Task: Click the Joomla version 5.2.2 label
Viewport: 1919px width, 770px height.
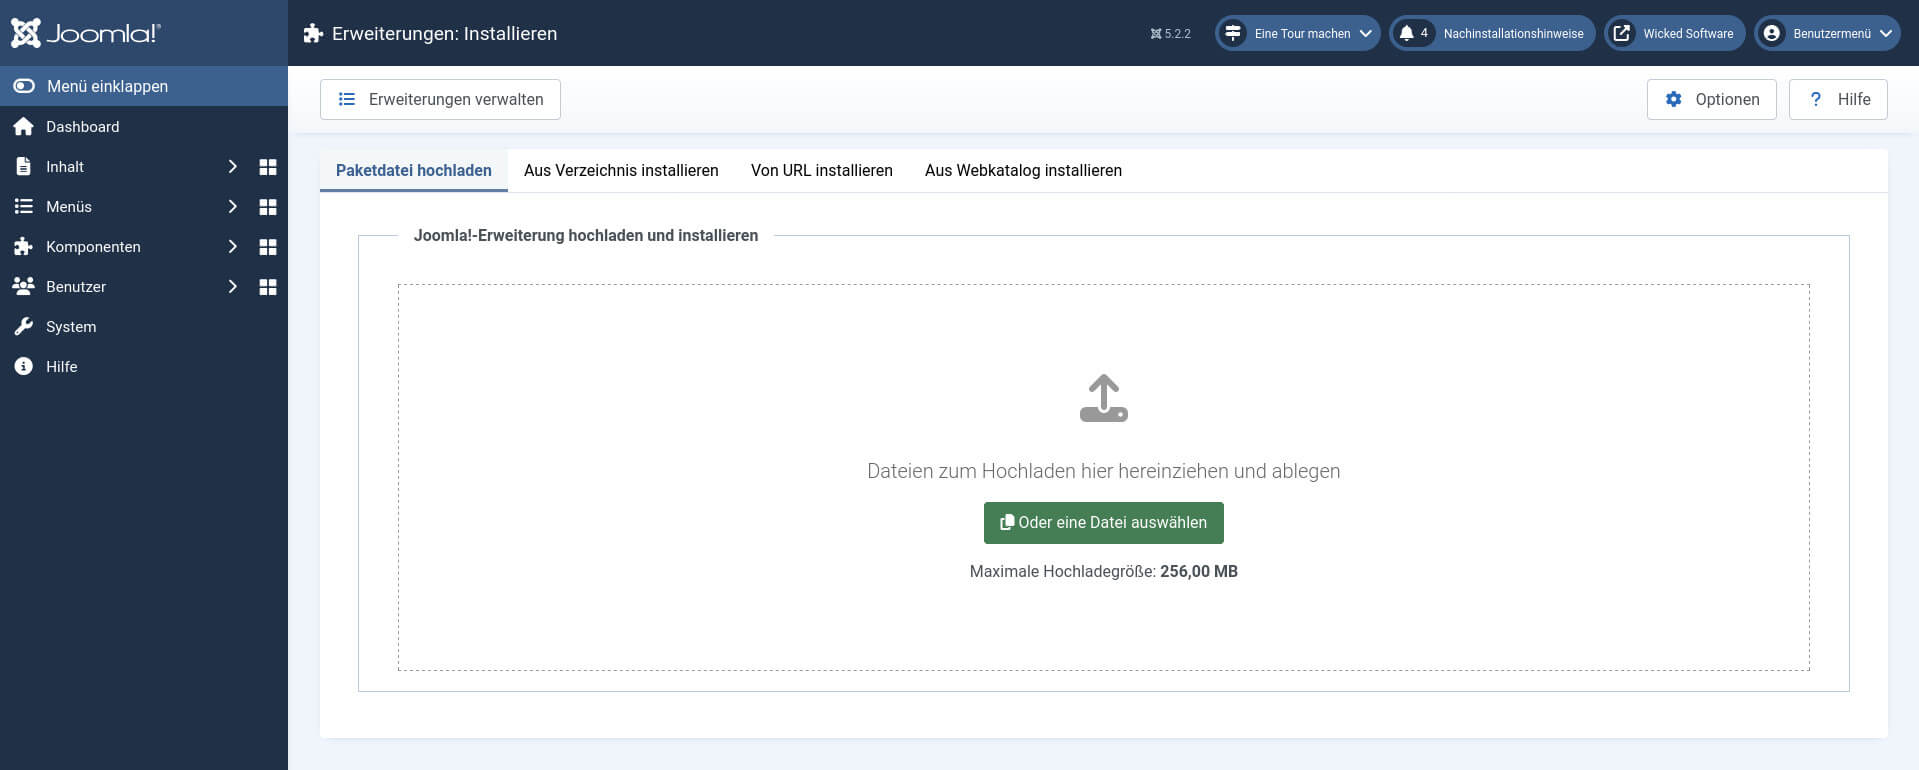Action: click(1170, 34)
